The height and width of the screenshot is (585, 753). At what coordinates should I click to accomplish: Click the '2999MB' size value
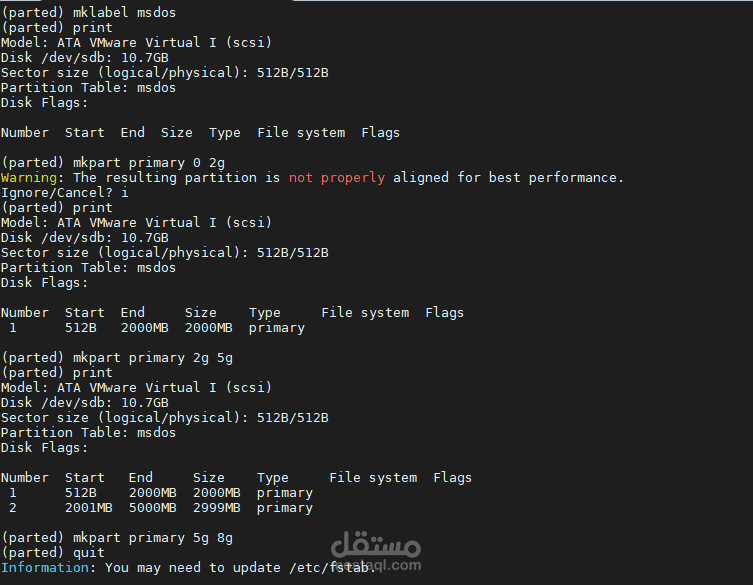[x=216, y=507]
